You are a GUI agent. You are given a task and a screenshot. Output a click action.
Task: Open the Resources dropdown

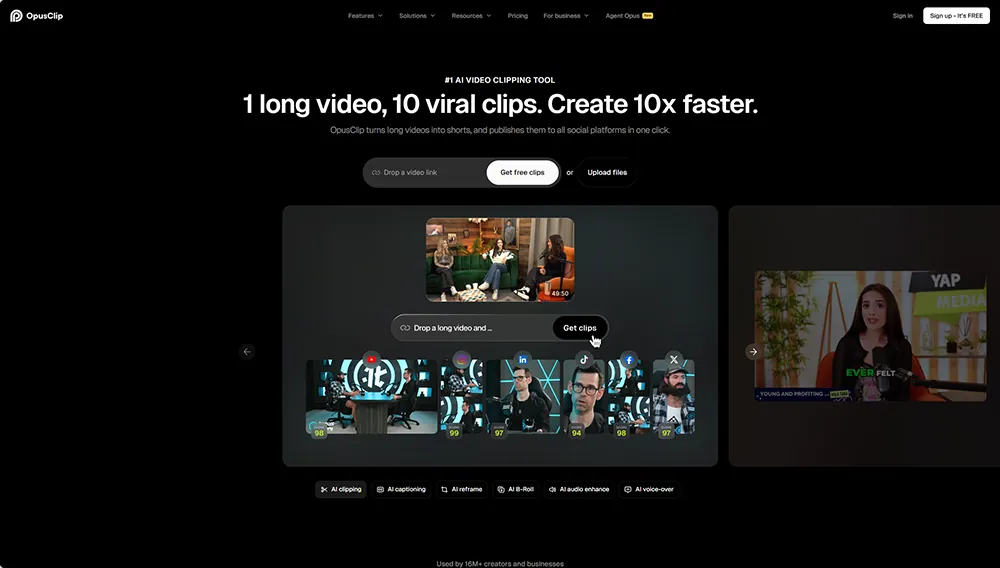471,16
